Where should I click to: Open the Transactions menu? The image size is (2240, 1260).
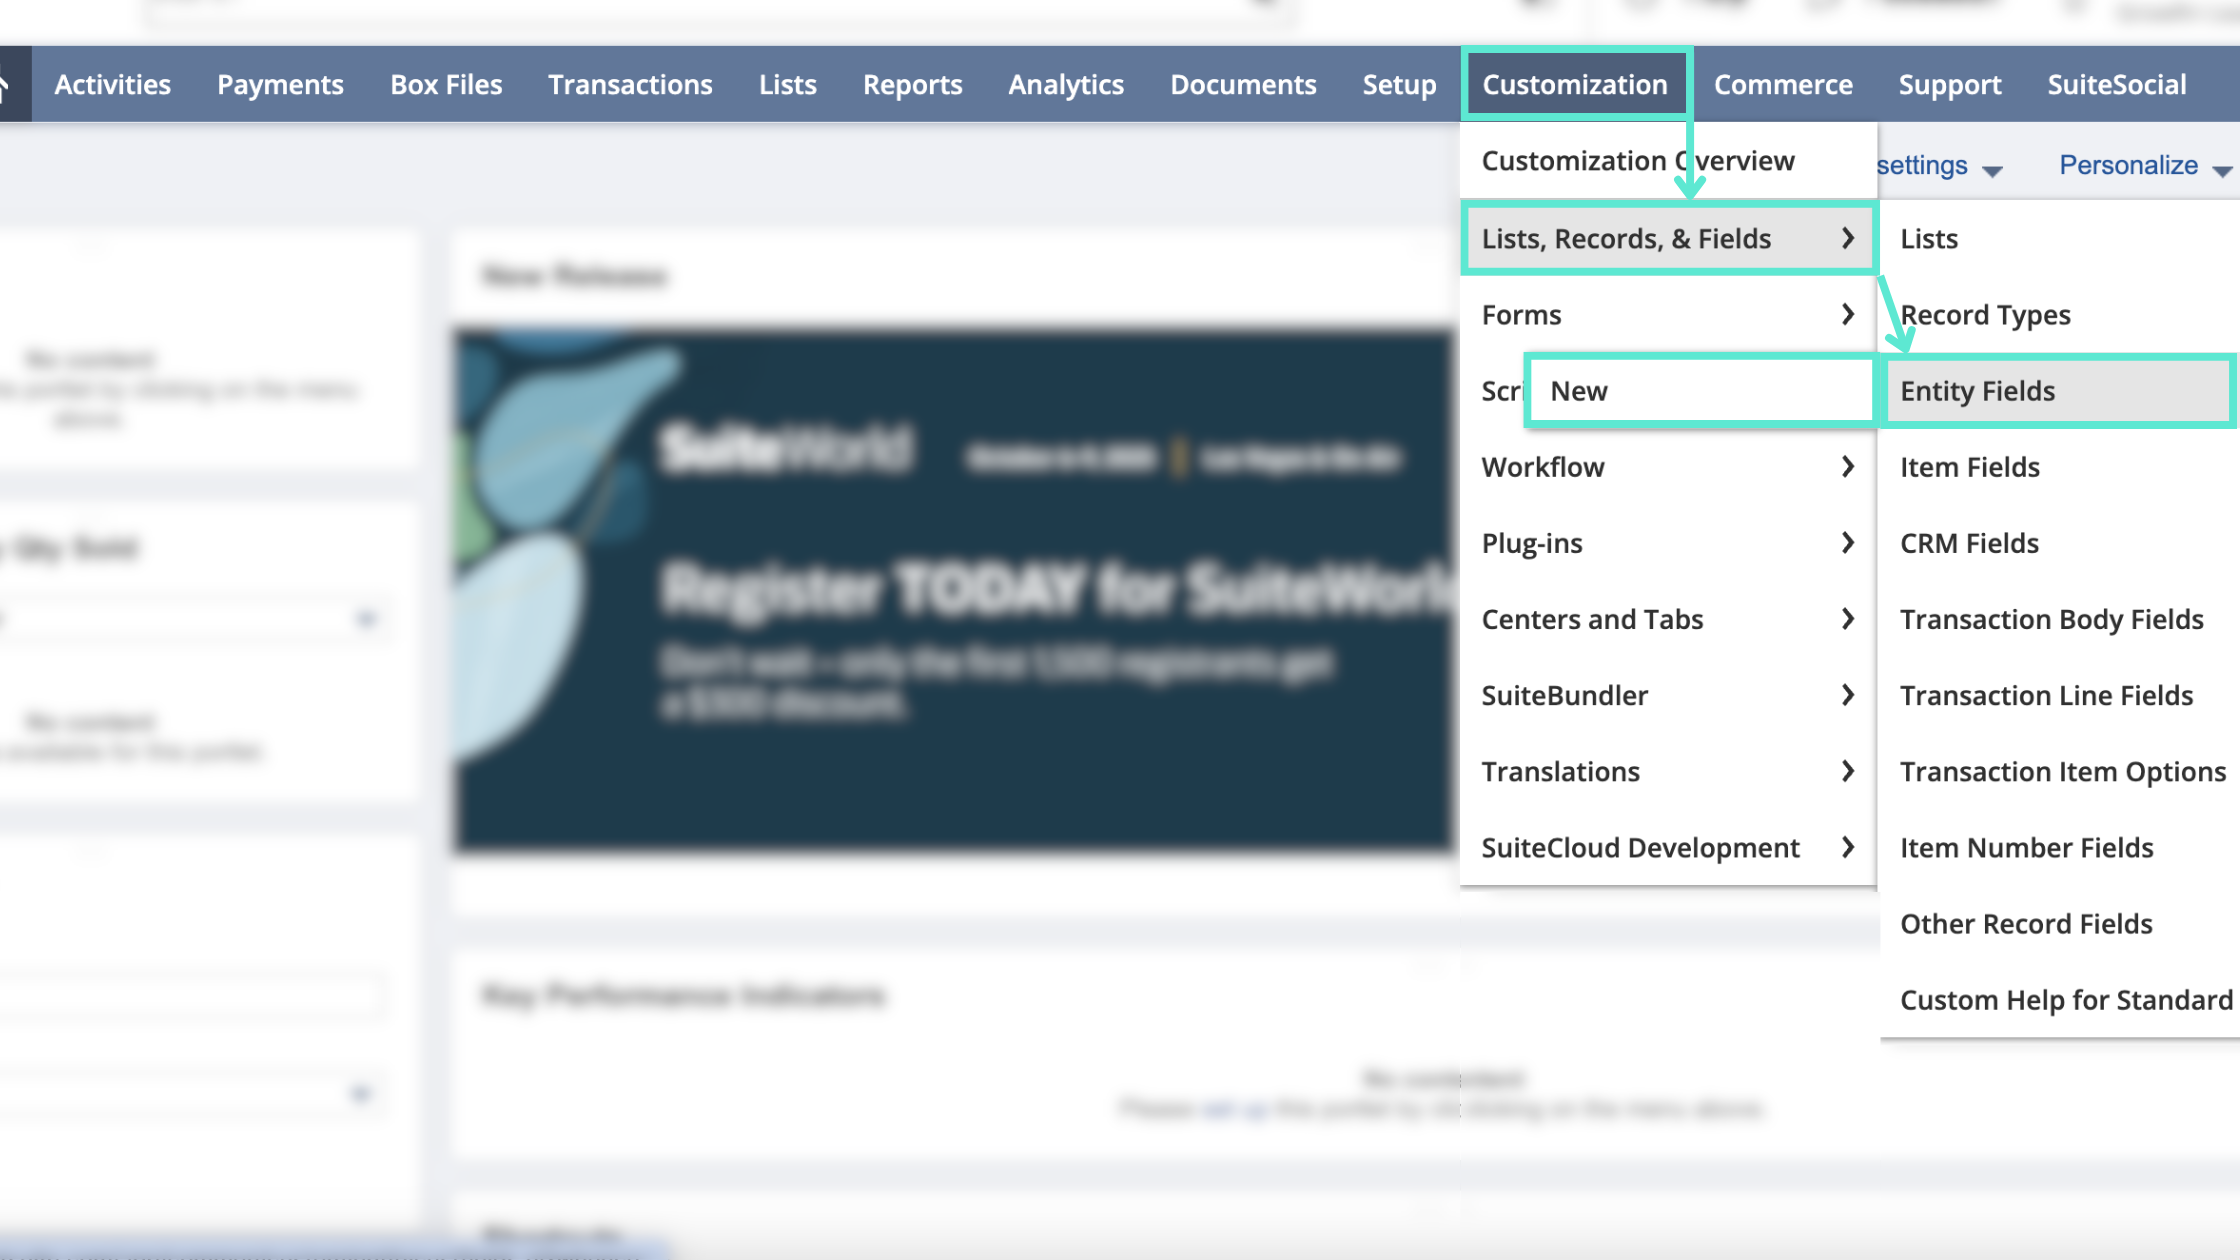[x=630, y=85]
